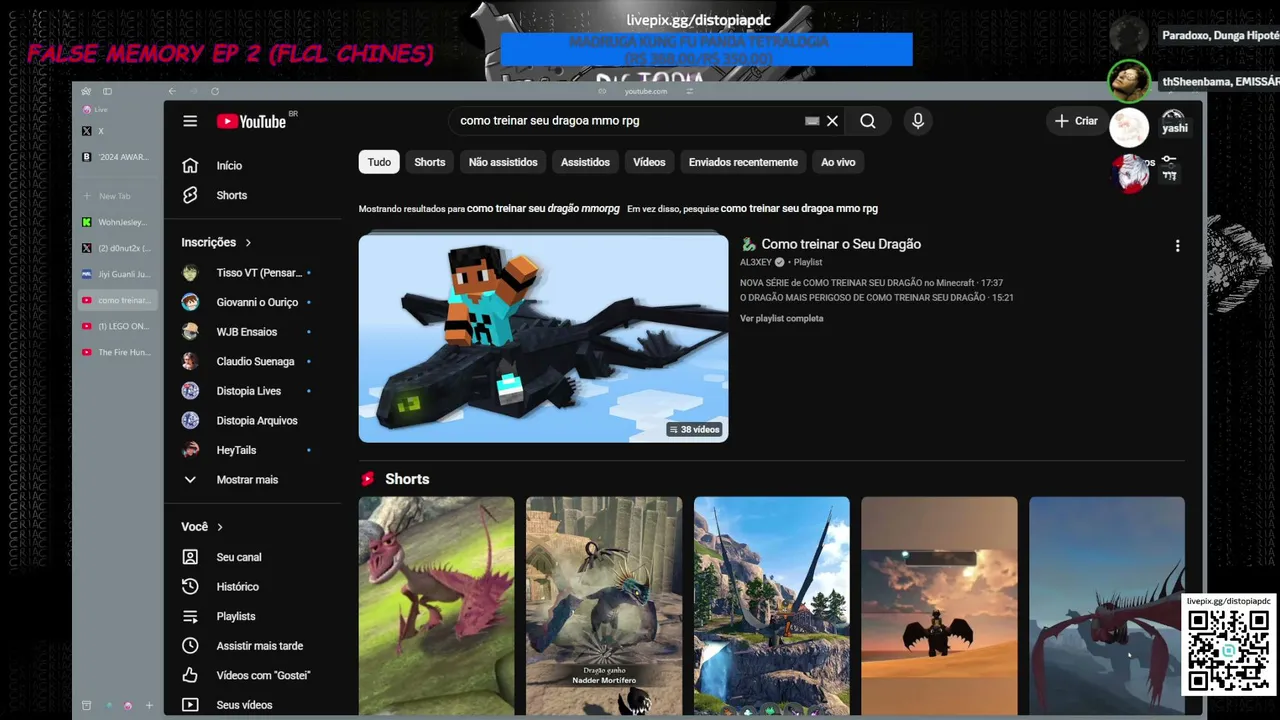This screenshot has width=1280, height=720.
Task: Click the thumbs-up Vídeos com Gostei icon
Action: [x=190, y=675]
